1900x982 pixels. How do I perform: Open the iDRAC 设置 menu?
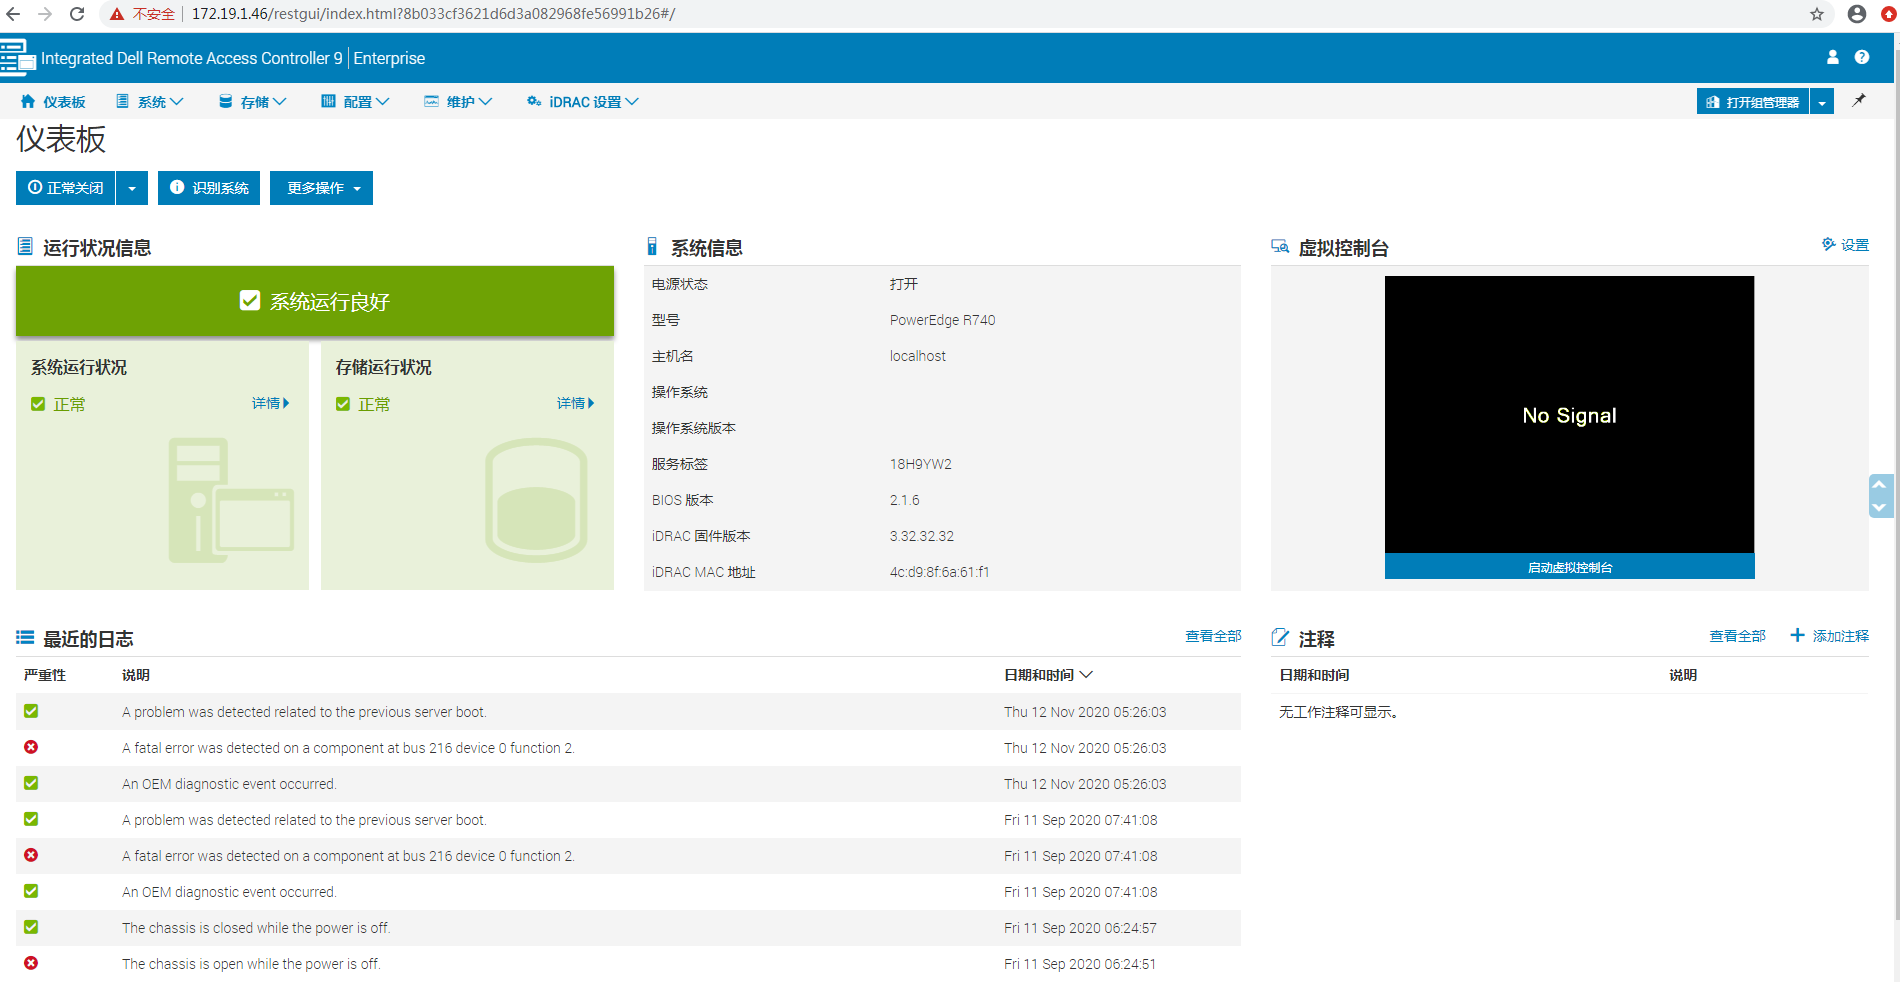coord(583,101)
